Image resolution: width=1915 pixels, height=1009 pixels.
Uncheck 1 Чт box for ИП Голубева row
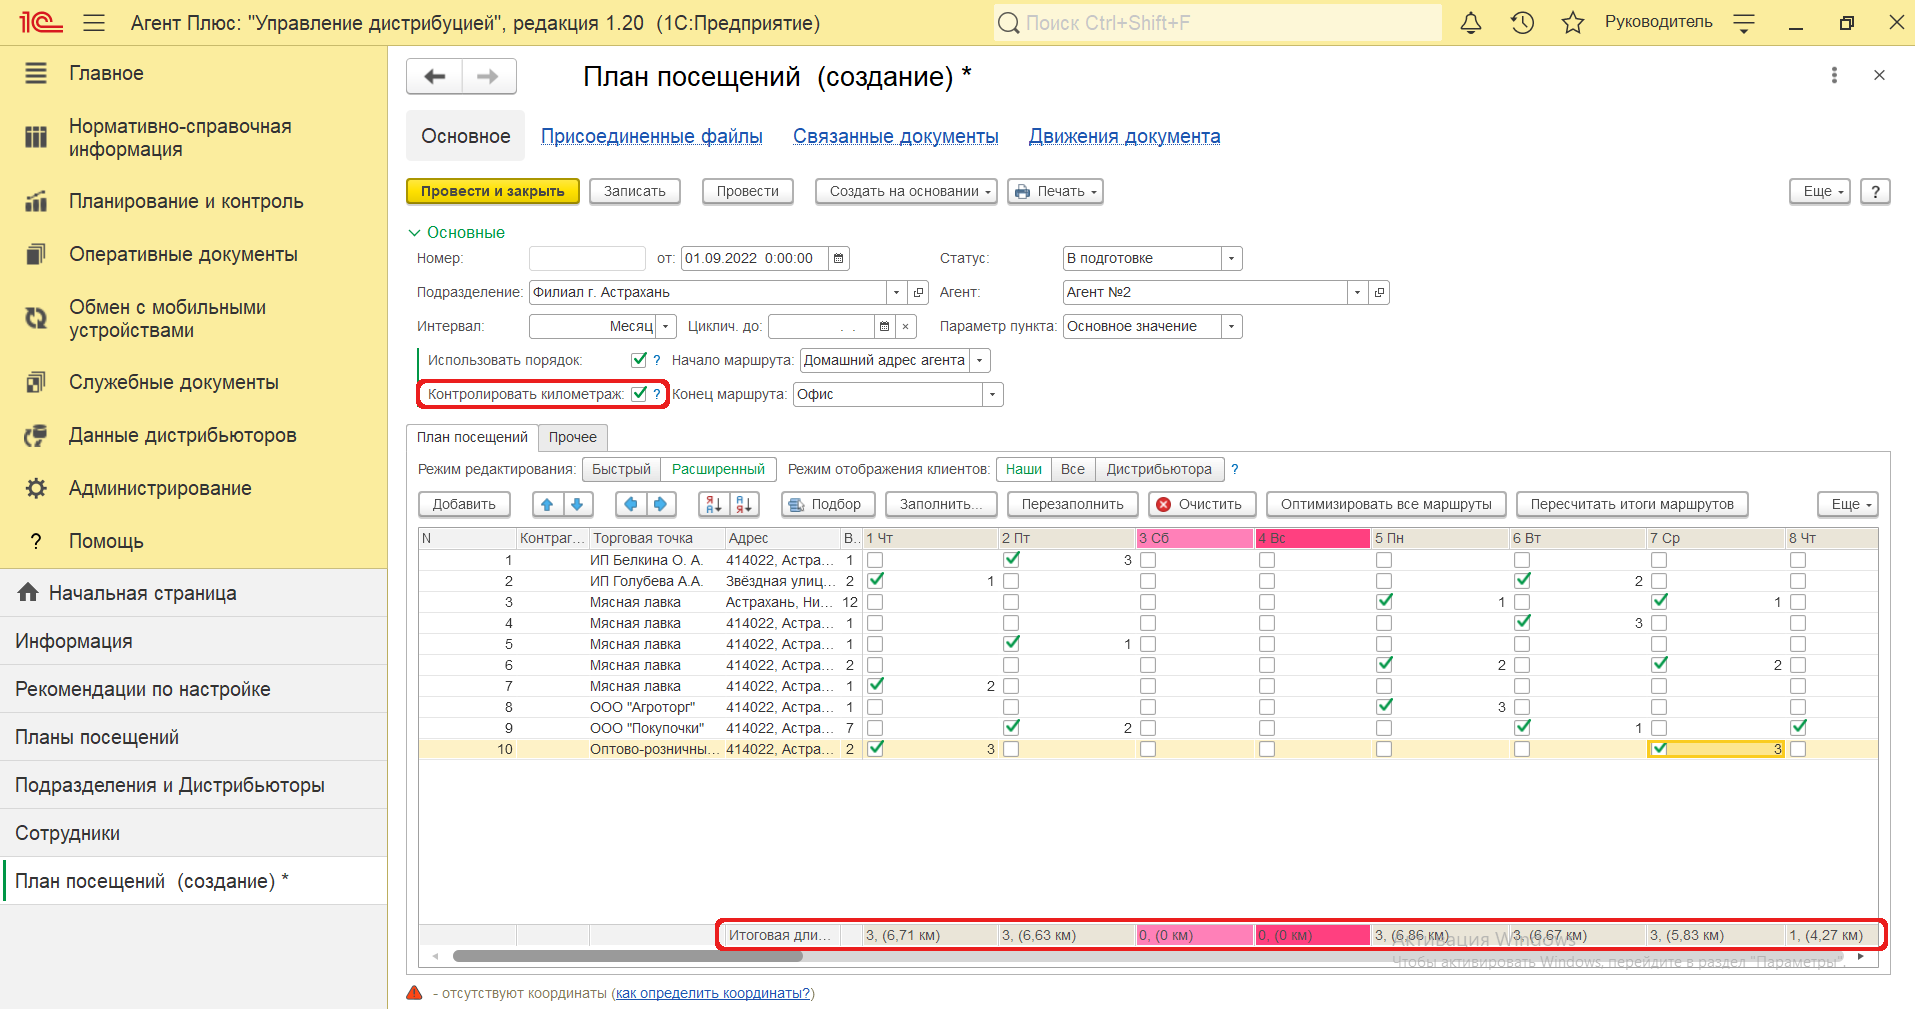[875, 580]
